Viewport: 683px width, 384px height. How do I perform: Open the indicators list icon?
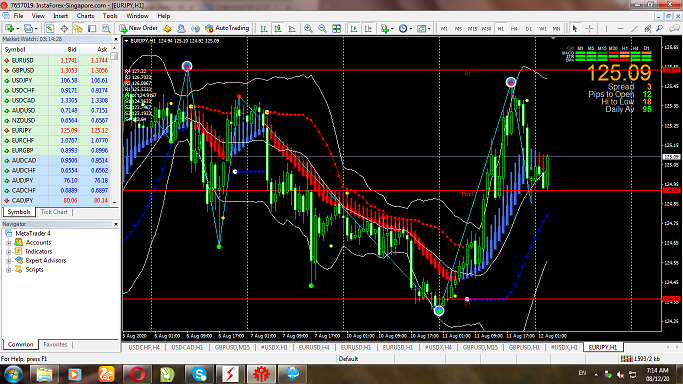point(385,28)
